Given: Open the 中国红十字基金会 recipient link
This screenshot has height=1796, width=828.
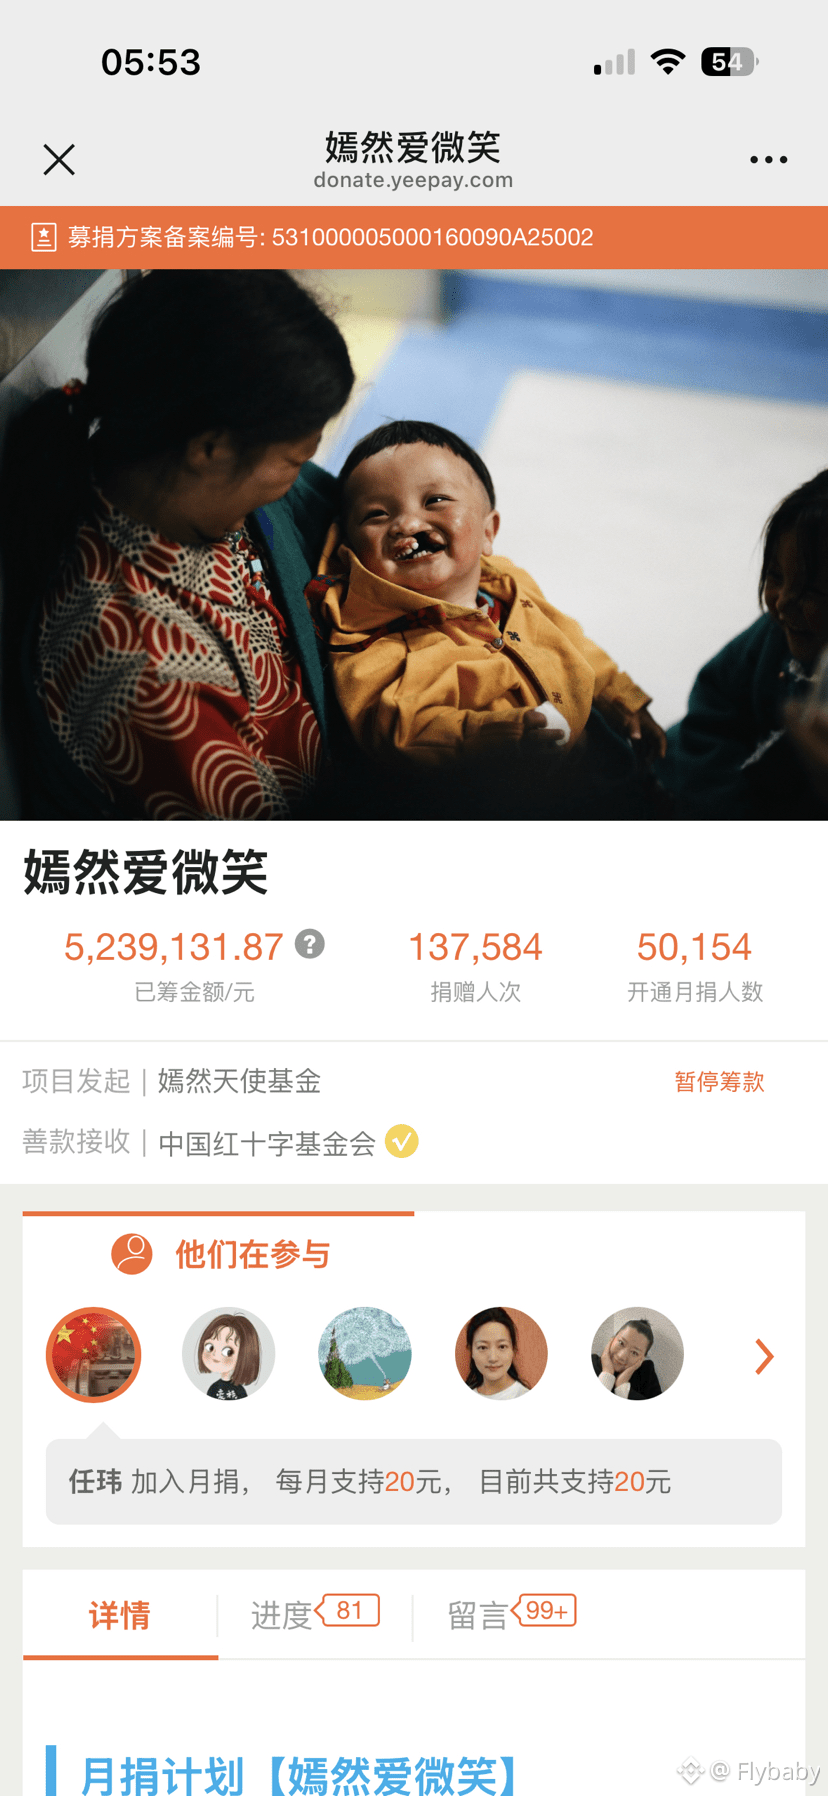Looking at the screenshot, I should (267, 1143).
